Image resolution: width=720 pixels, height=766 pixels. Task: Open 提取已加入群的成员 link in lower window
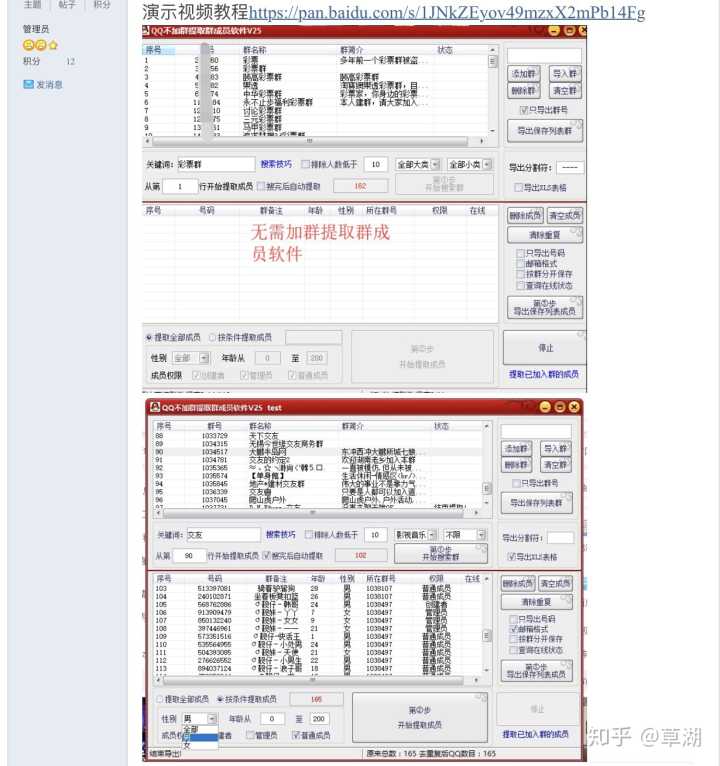coord(535,734)
